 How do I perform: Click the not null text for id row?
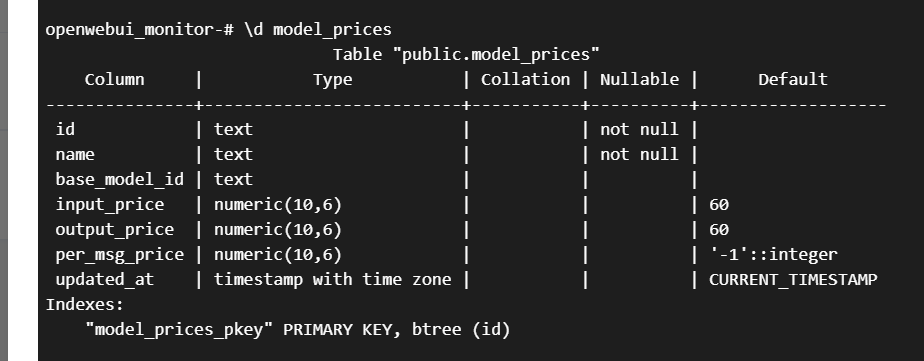pyautogui.click(x=639, y=130)
